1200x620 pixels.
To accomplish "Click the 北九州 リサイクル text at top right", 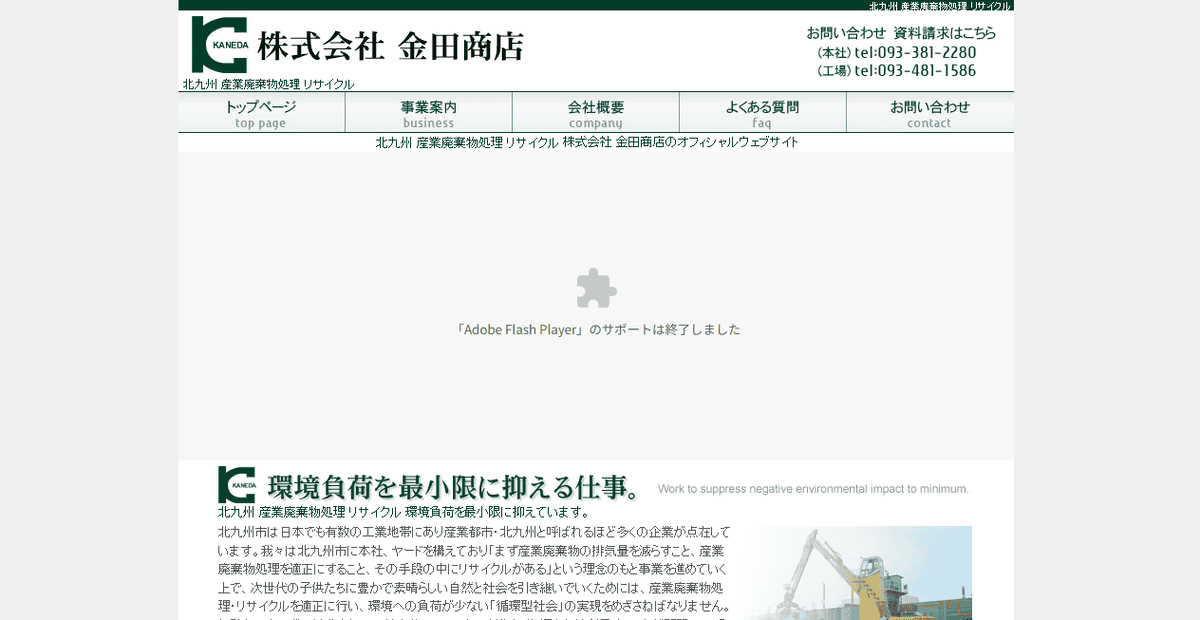I will pos(938,5).
